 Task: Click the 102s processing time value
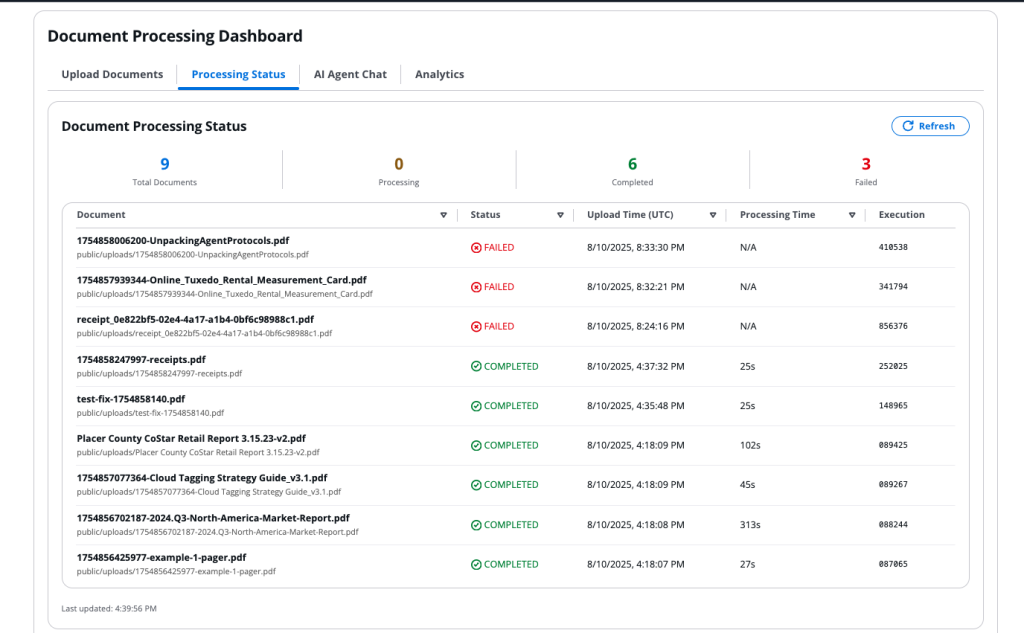coord(750,446)
